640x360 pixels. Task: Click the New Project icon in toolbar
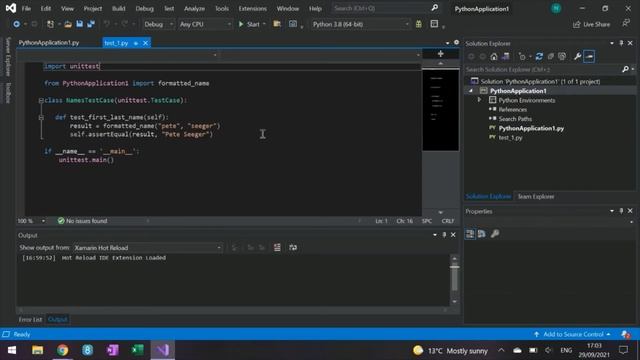click(50, 24)
